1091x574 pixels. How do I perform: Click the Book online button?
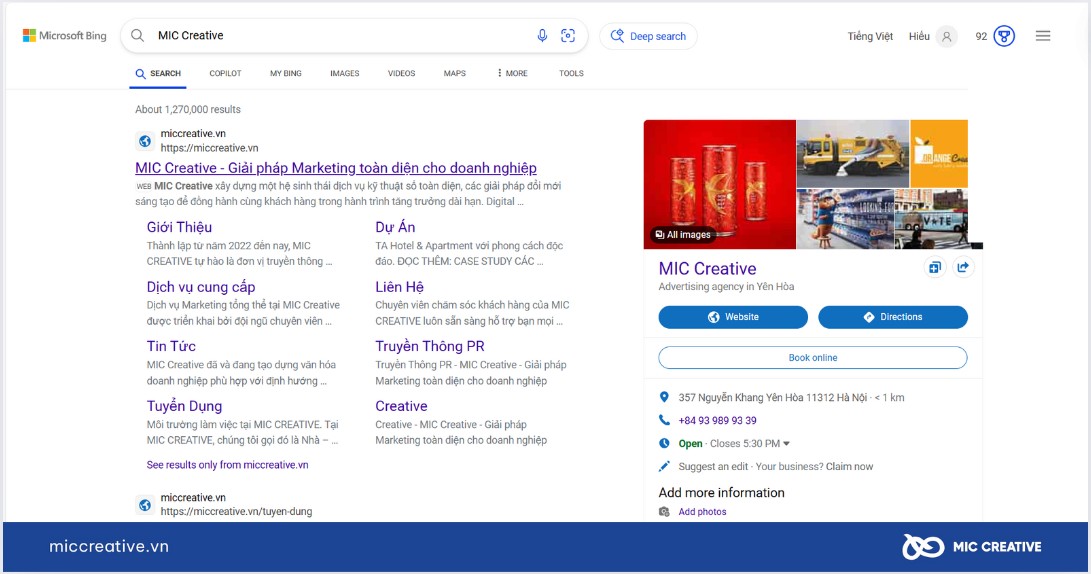[x=812, y=358]
